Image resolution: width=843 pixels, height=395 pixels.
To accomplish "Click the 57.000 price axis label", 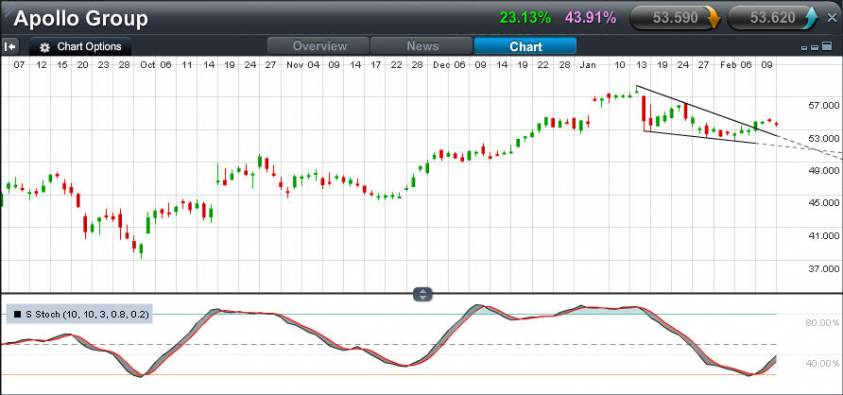I will click(824, 105).
